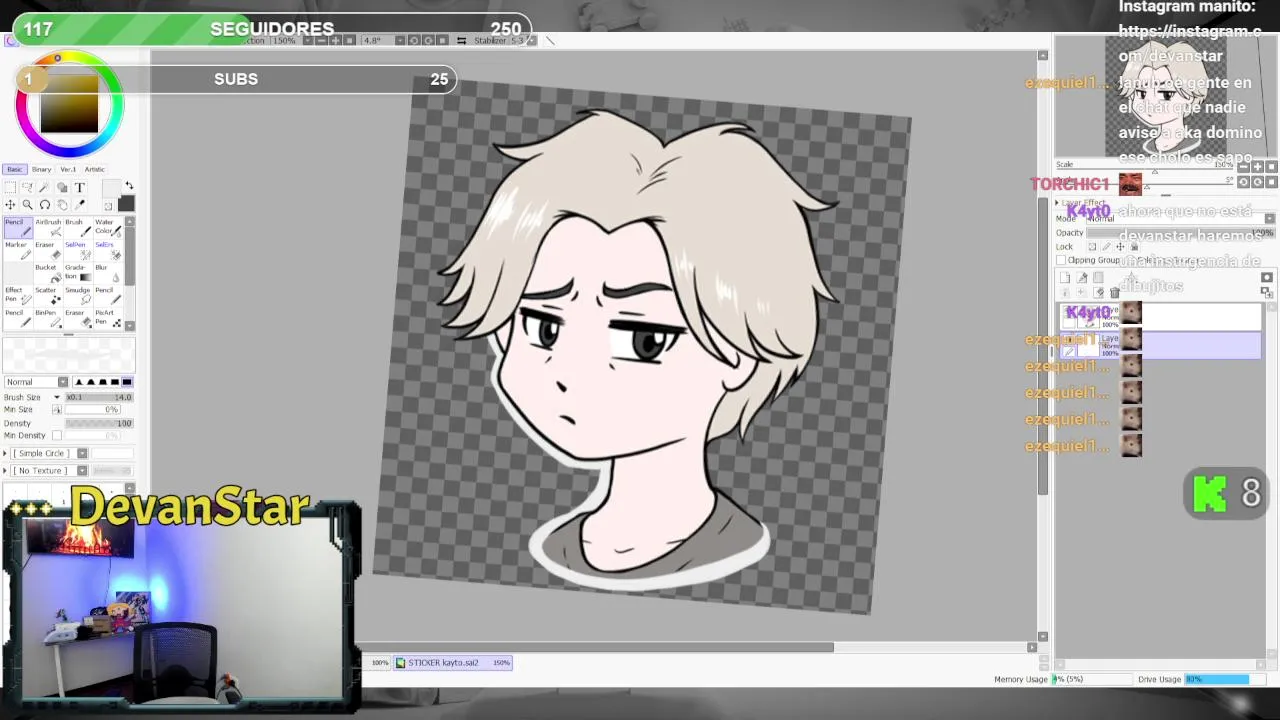Choose the Bucket fill tool
1280x720 pixels.
tap(49, 273)
